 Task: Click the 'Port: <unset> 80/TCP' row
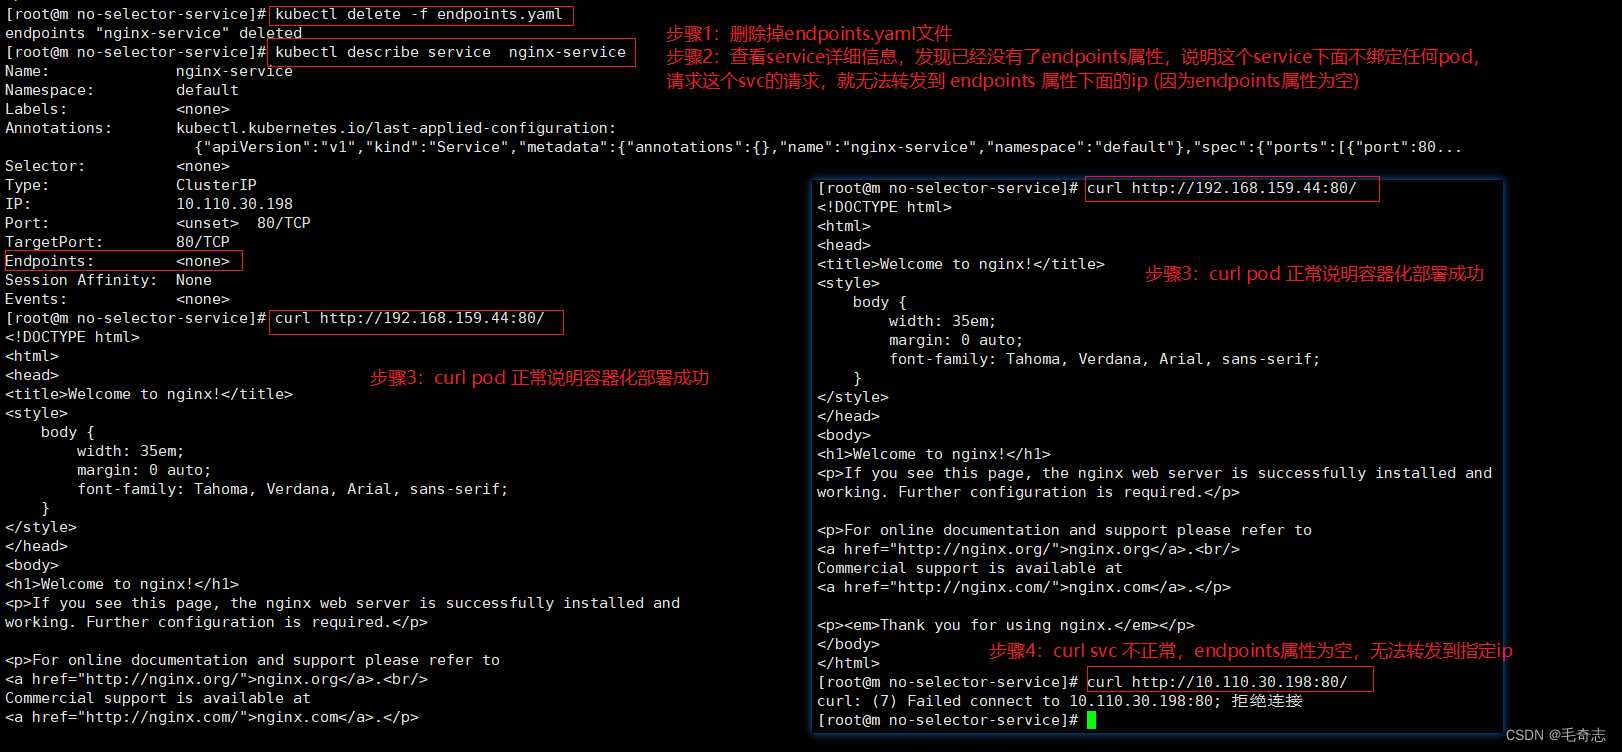coord(158,223)
